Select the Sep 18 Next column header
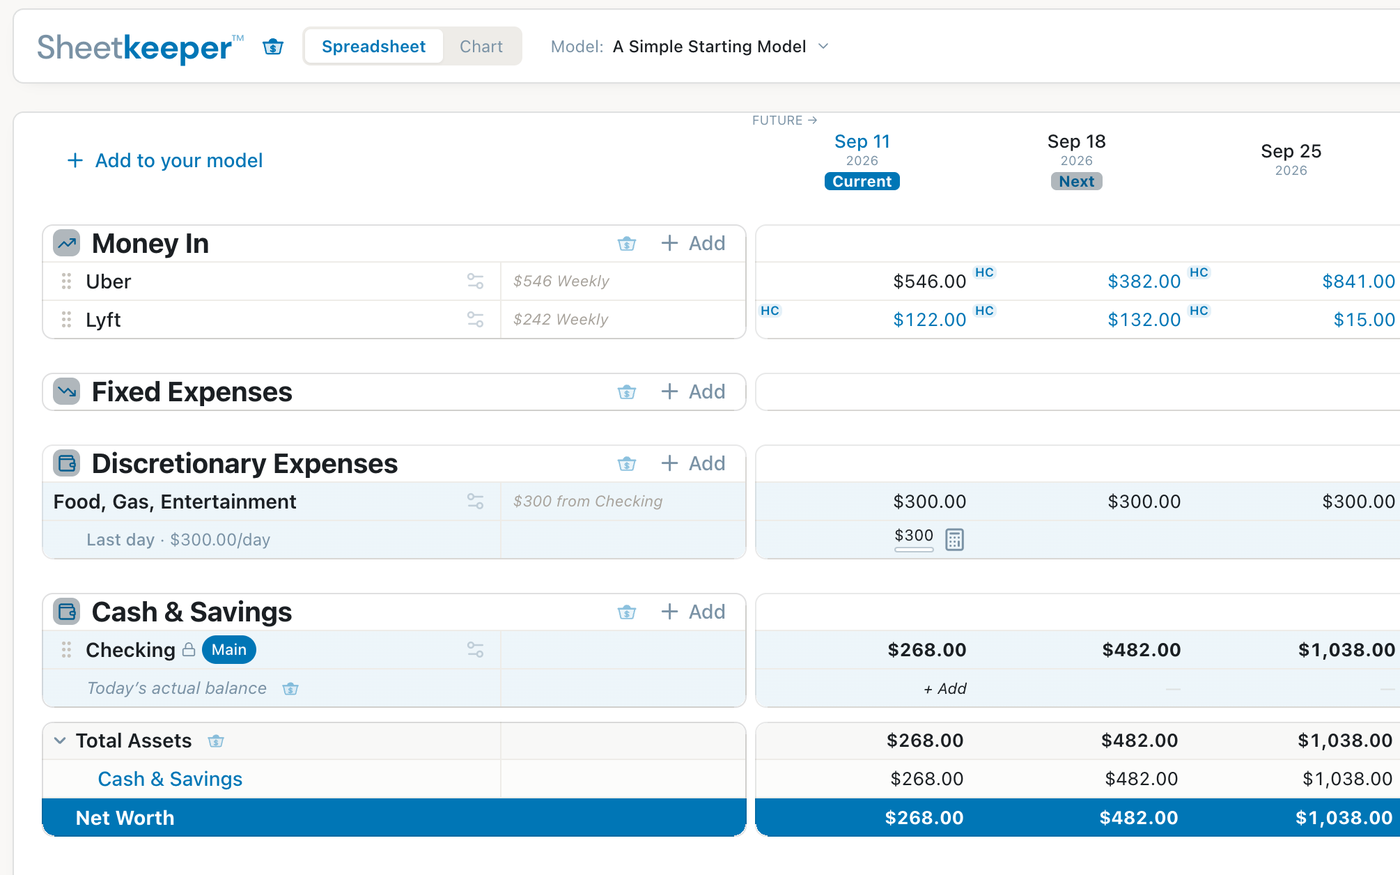Screen dimensions: 1400x875 [x=1077, y=160]
